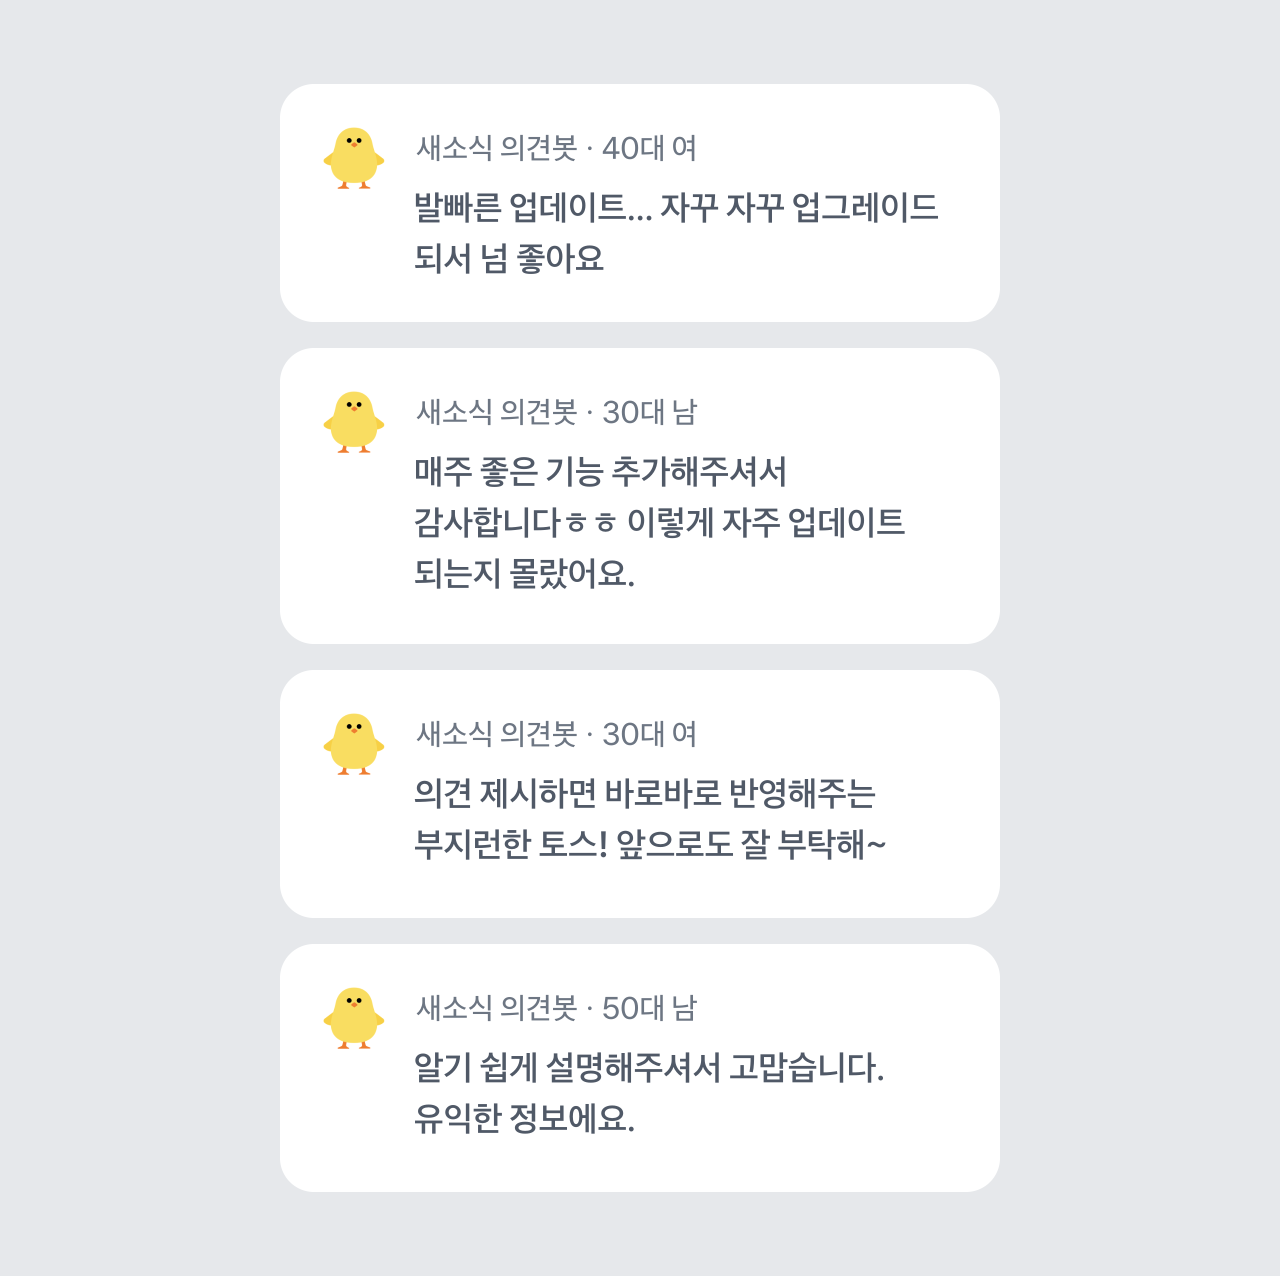This screenshot has width=1280, height=1276.
Task: Click the line '알기 쉽게 설명해주셔서 고맙습니다.'
Action: pos(649,1068)
